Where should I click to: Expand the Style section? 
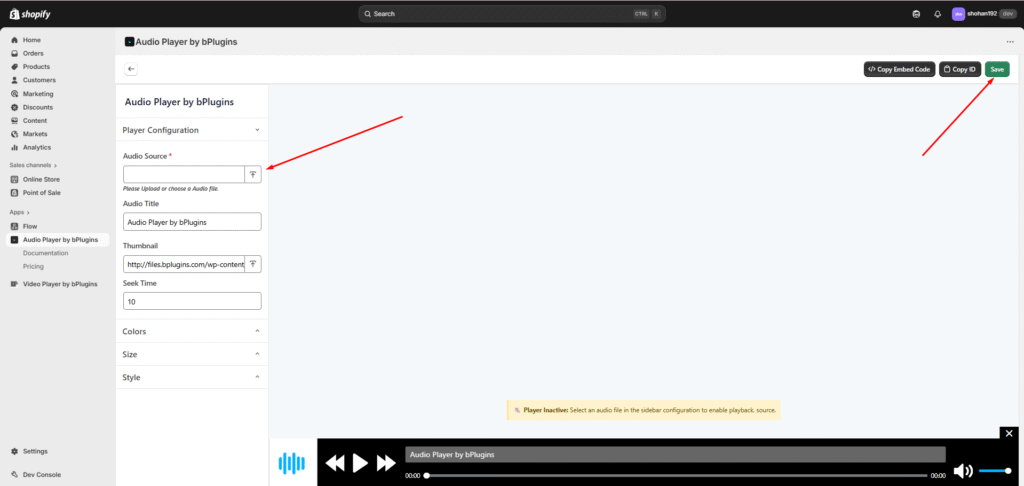(257, 377)
